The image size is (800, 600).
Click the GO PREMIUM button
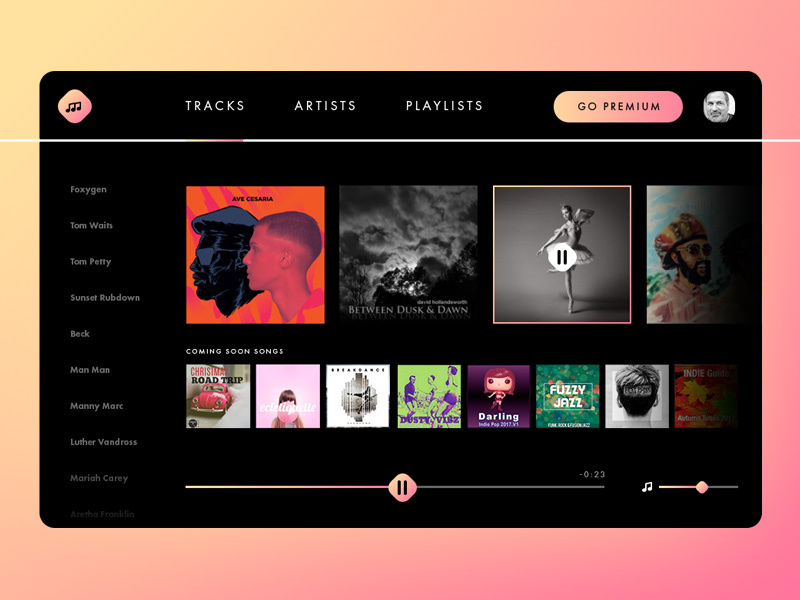(617, 106)
